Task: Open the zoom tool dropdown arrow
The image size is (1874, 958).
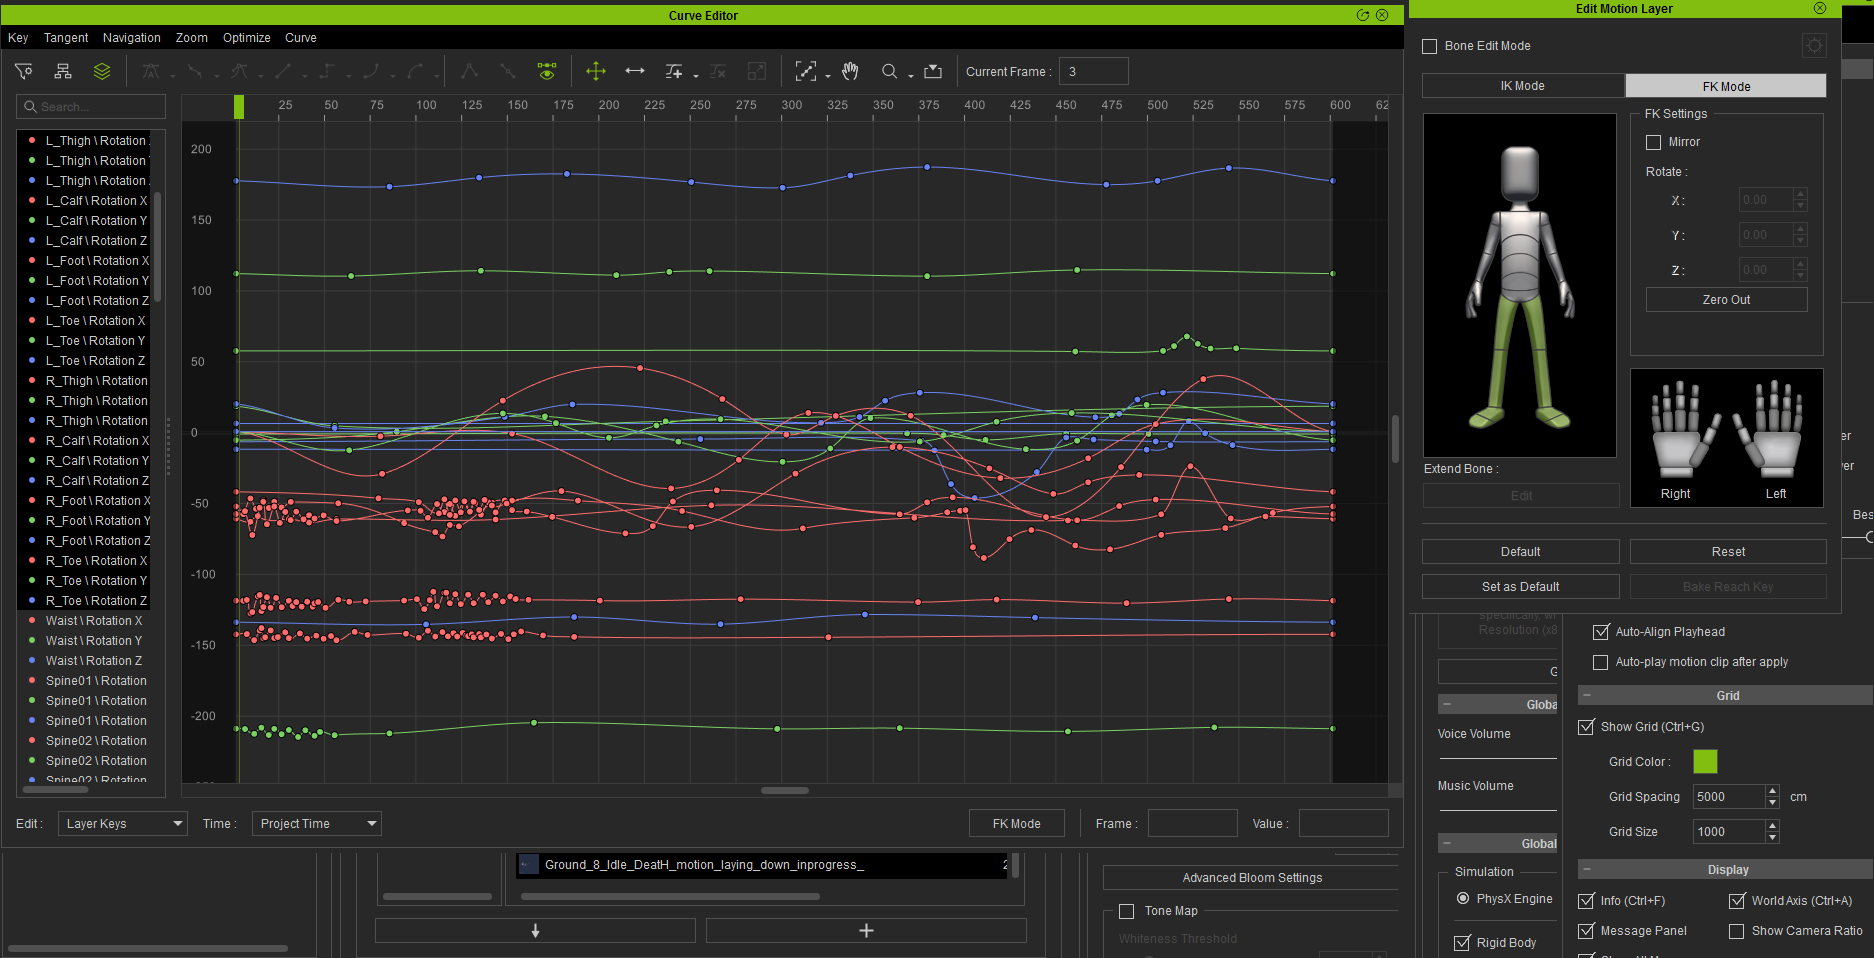Action: (x=911, y=76)
